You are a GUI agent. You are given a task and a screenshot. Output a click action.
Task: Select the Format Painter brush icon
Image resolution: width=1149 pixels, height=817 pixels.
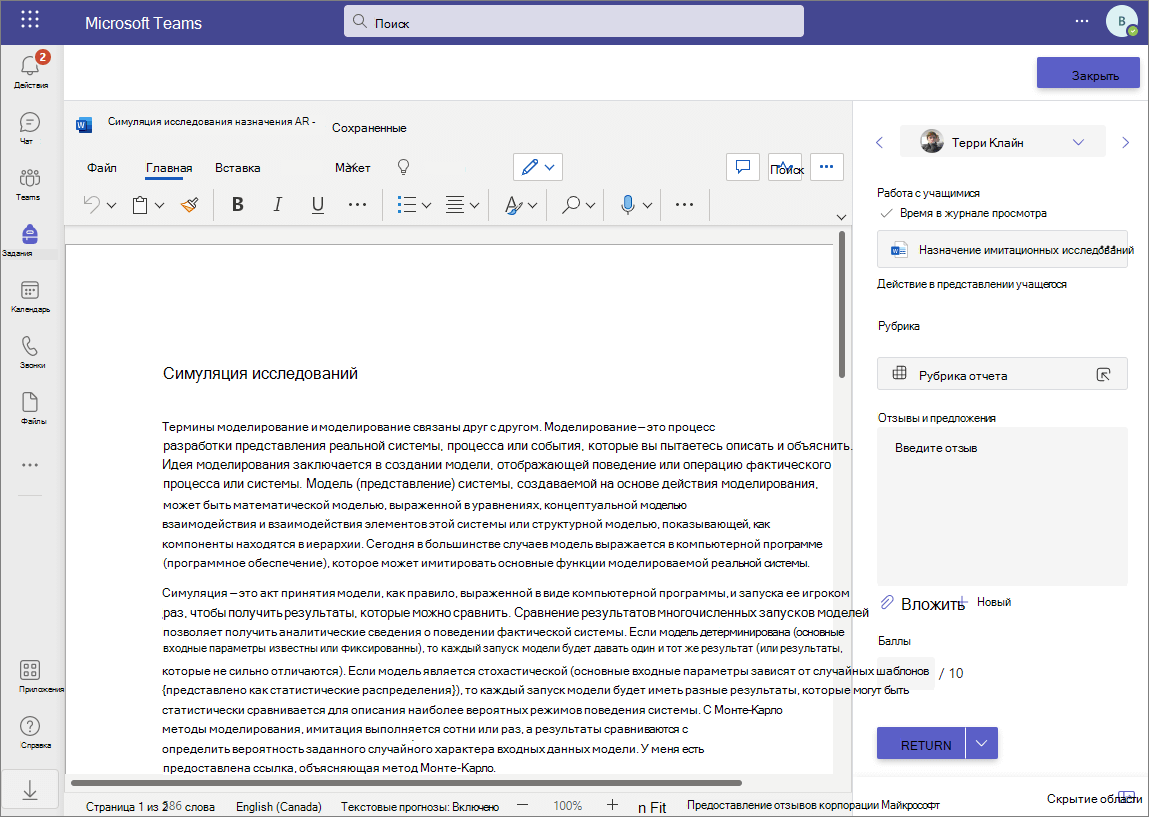pyautogui.click(x=190, y=204)
